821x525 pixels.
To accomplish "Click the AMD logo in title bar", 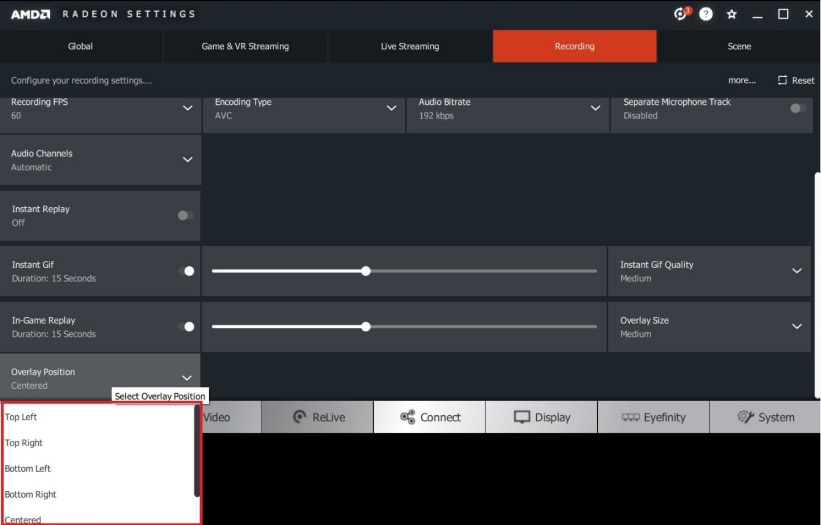I will pos(30,14).
